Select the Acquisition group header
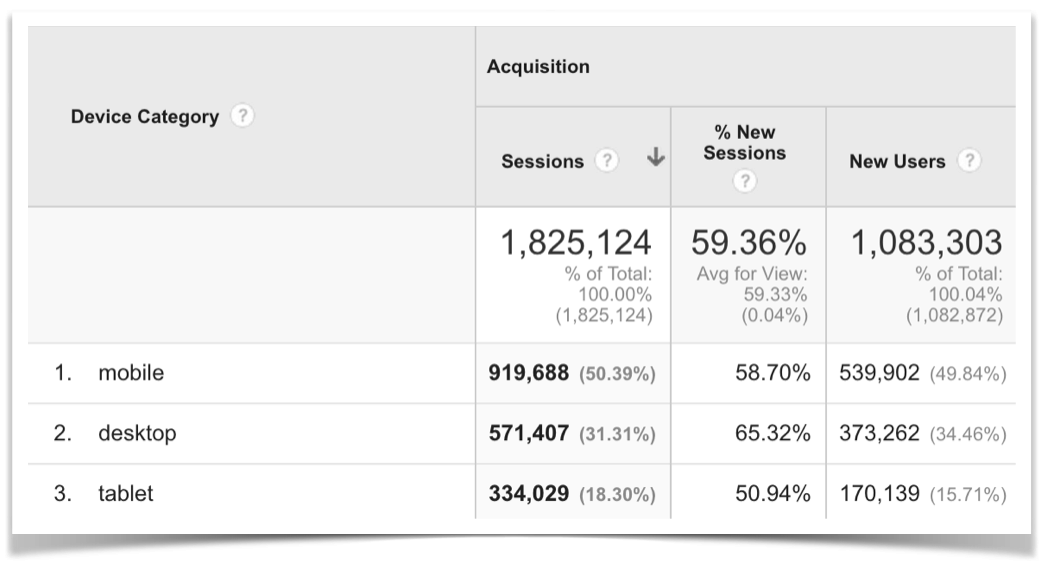 click(x=538, y=67)
